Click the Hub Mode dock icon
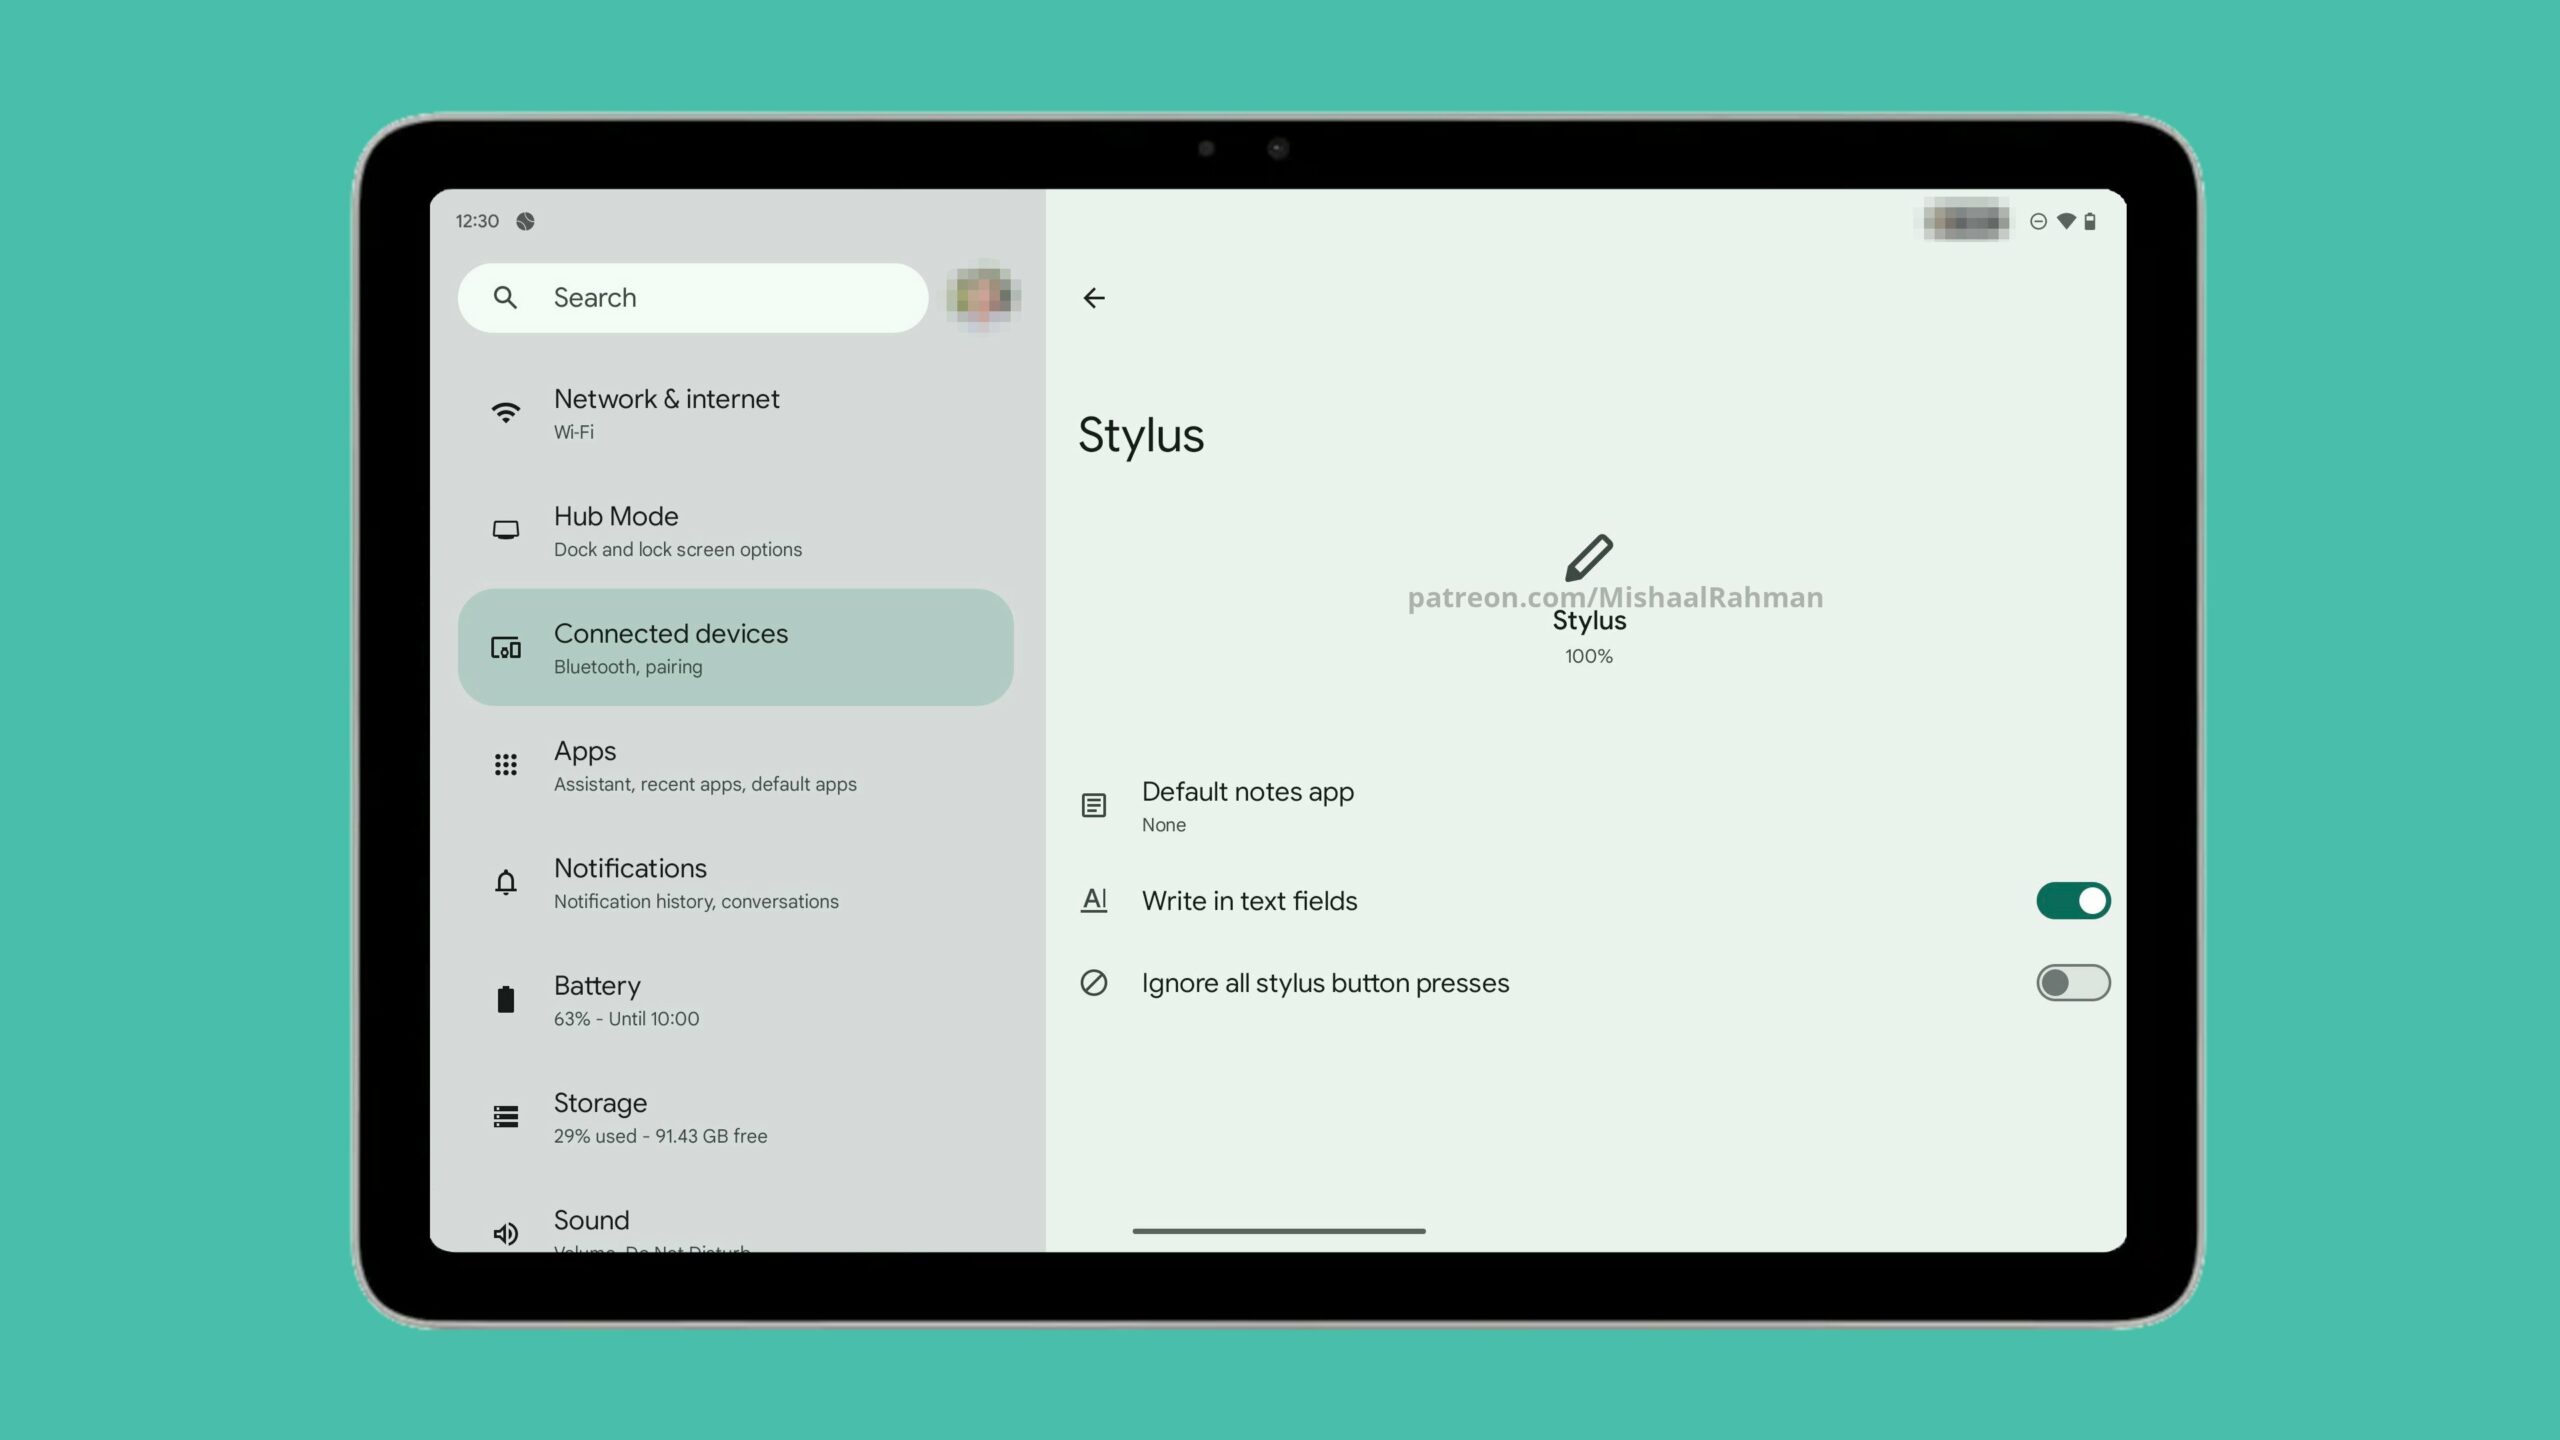 (505, 530)
